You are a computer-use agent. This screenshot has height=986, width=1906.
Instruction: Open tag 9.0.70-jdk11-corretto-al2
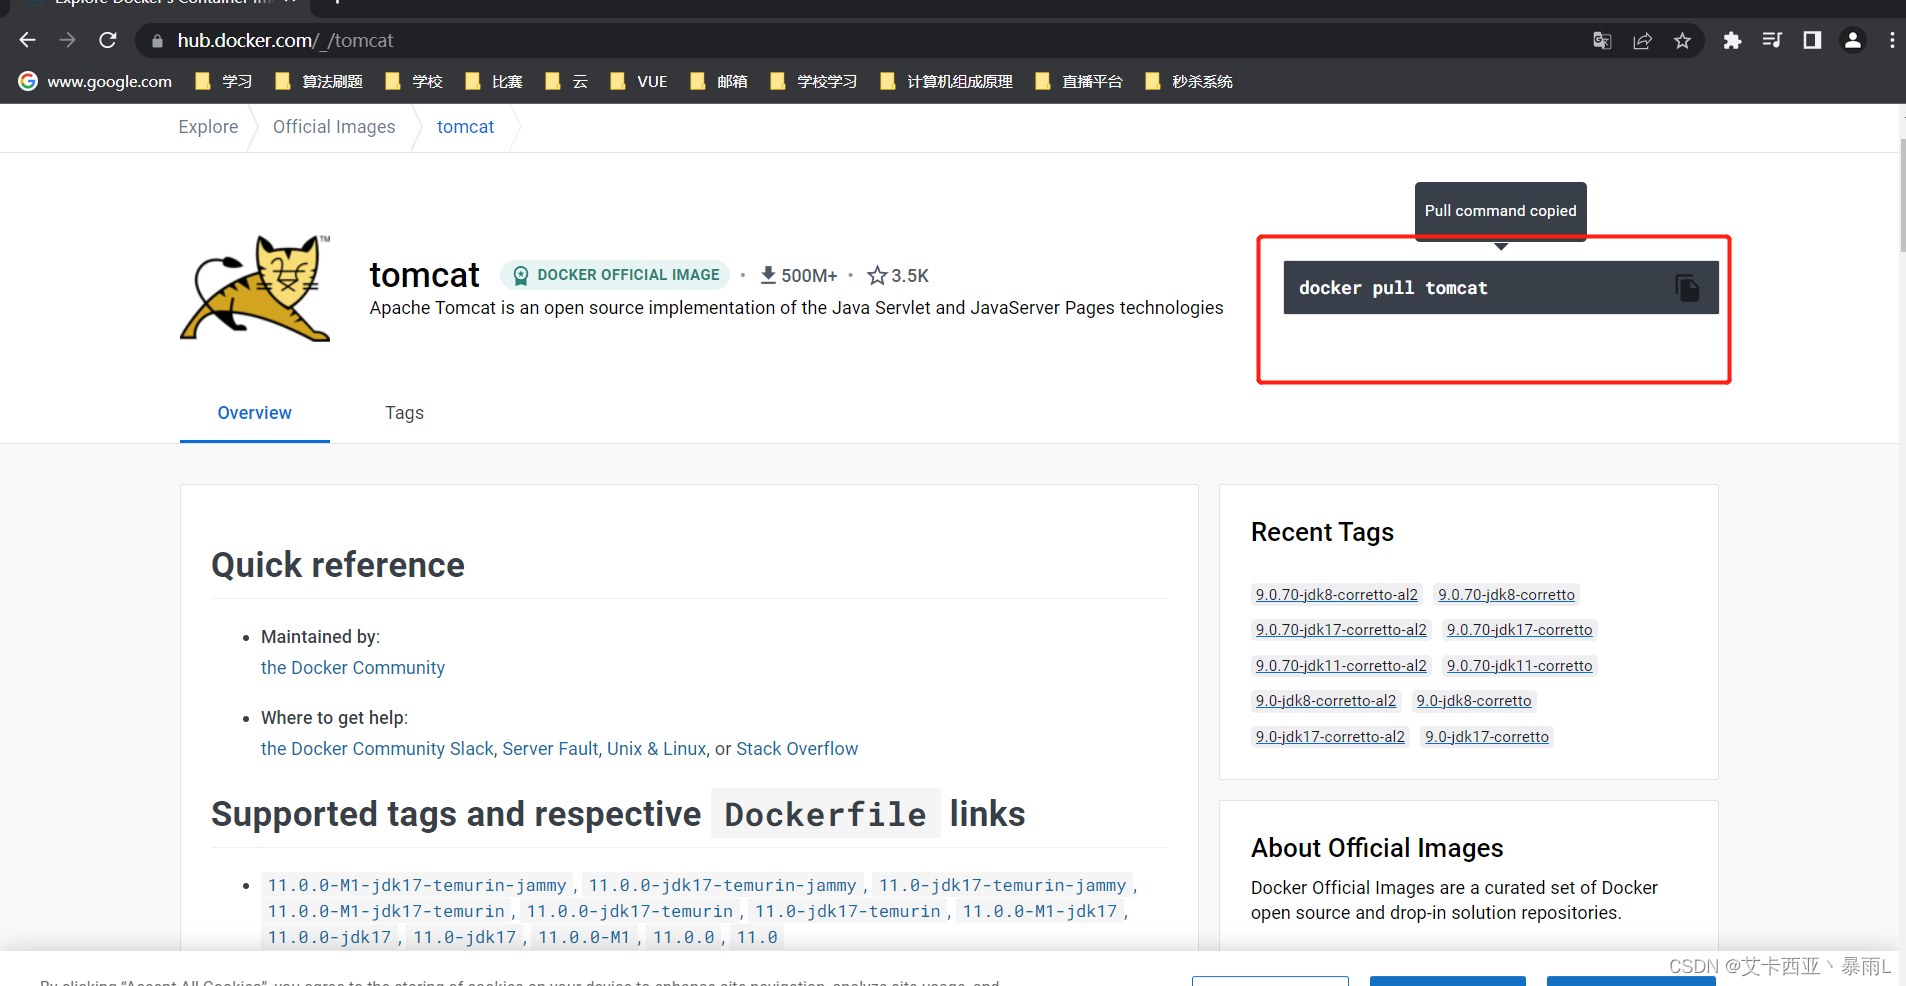1341,666
